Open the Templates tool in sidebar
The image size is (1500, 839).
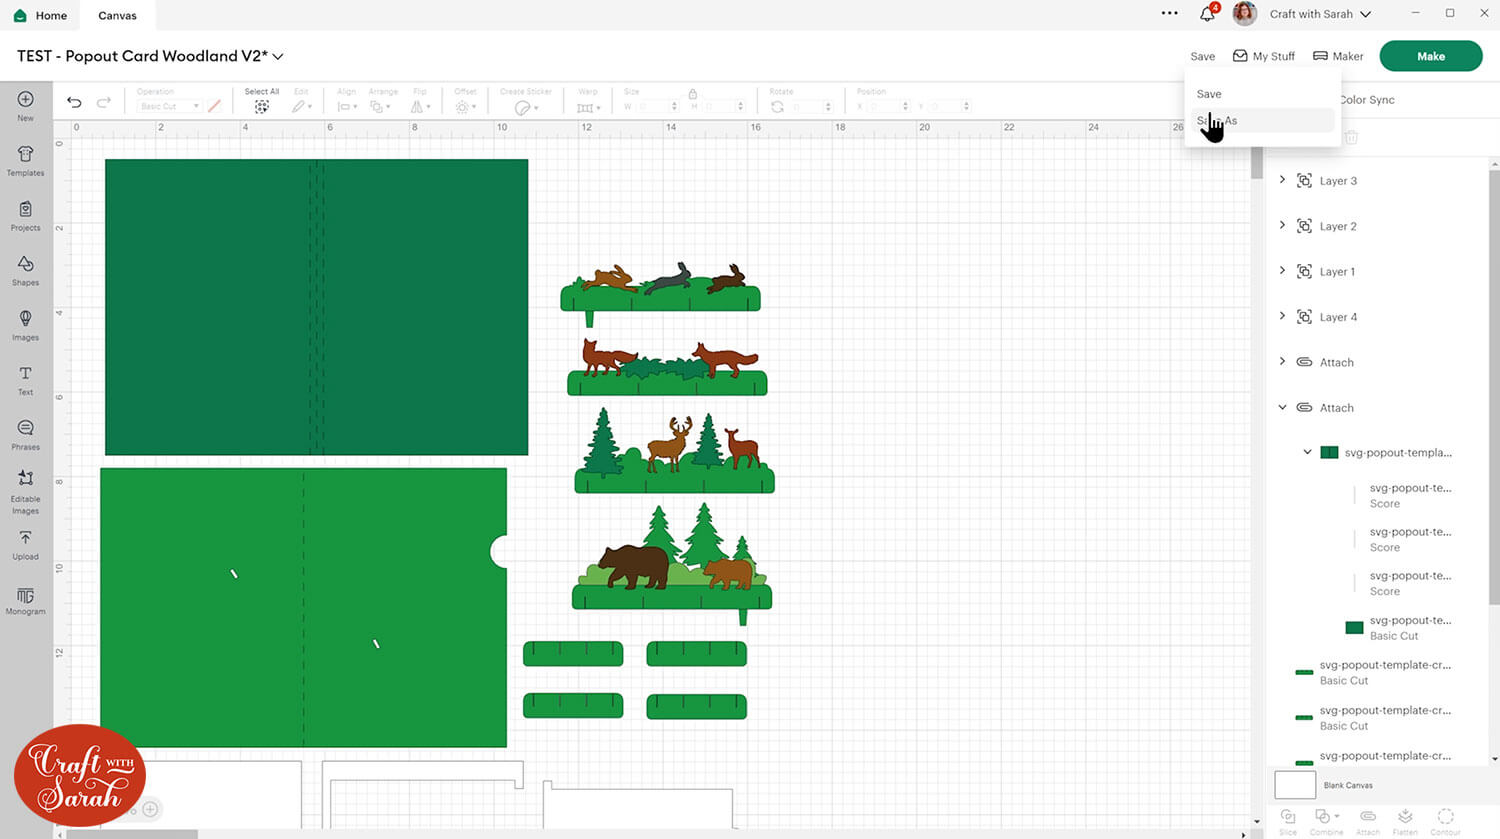25,159
